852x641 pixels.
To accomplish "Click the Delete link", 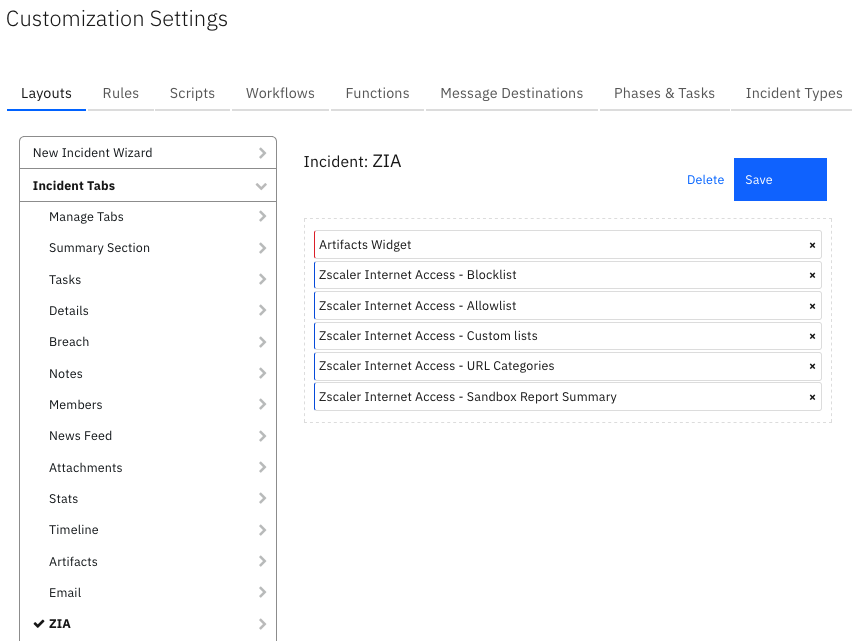I will pos(705,180).
